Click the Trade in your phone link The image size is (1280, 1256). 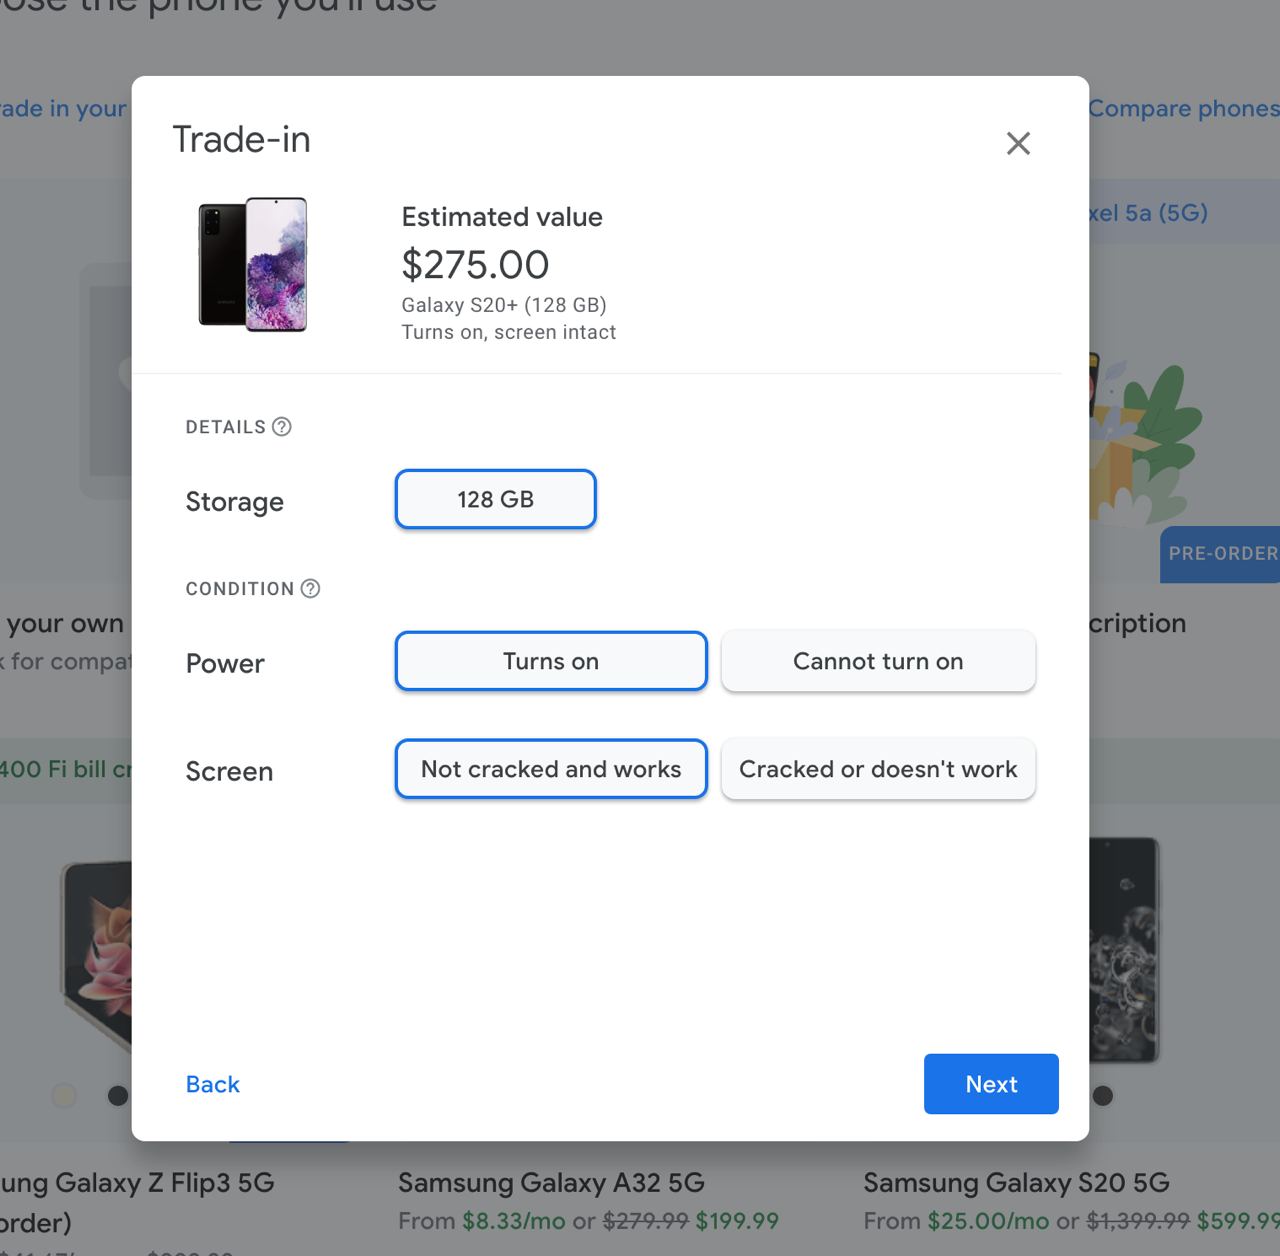[62, 108]
